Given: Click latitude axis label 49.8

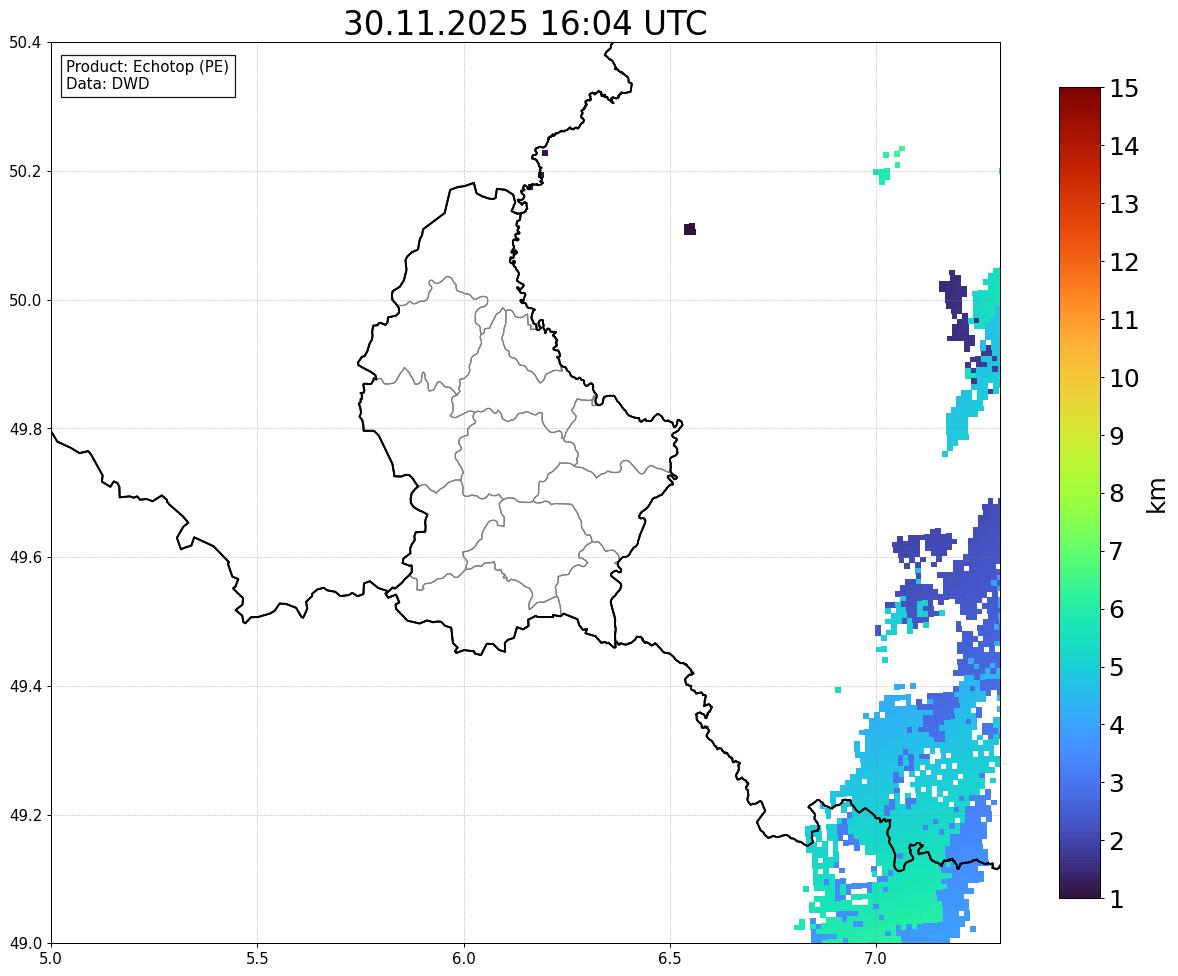Looking at the screenshot, I should pos(25,429).
